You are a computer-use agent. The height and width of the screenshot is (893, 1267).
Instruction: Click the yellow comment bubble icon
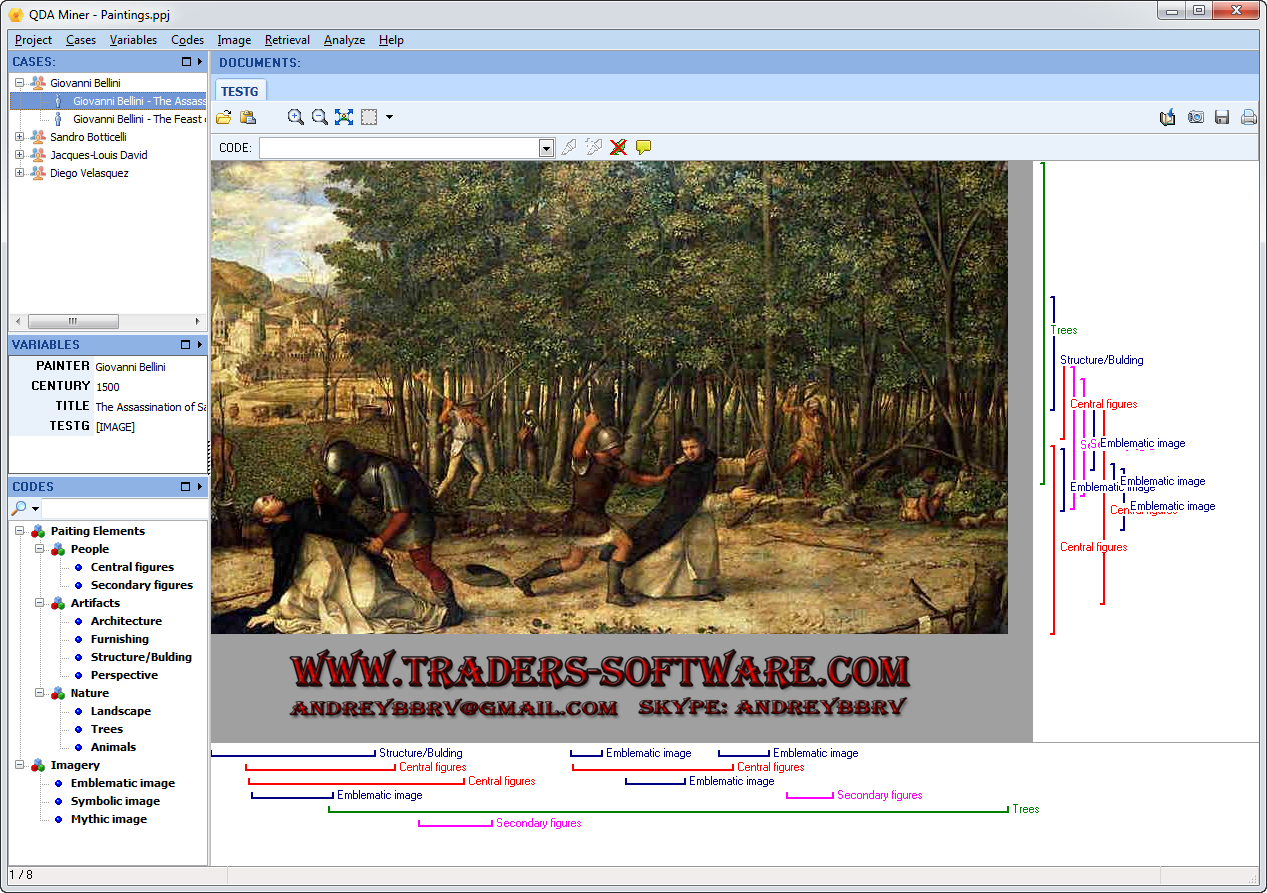tap(643, 147)
